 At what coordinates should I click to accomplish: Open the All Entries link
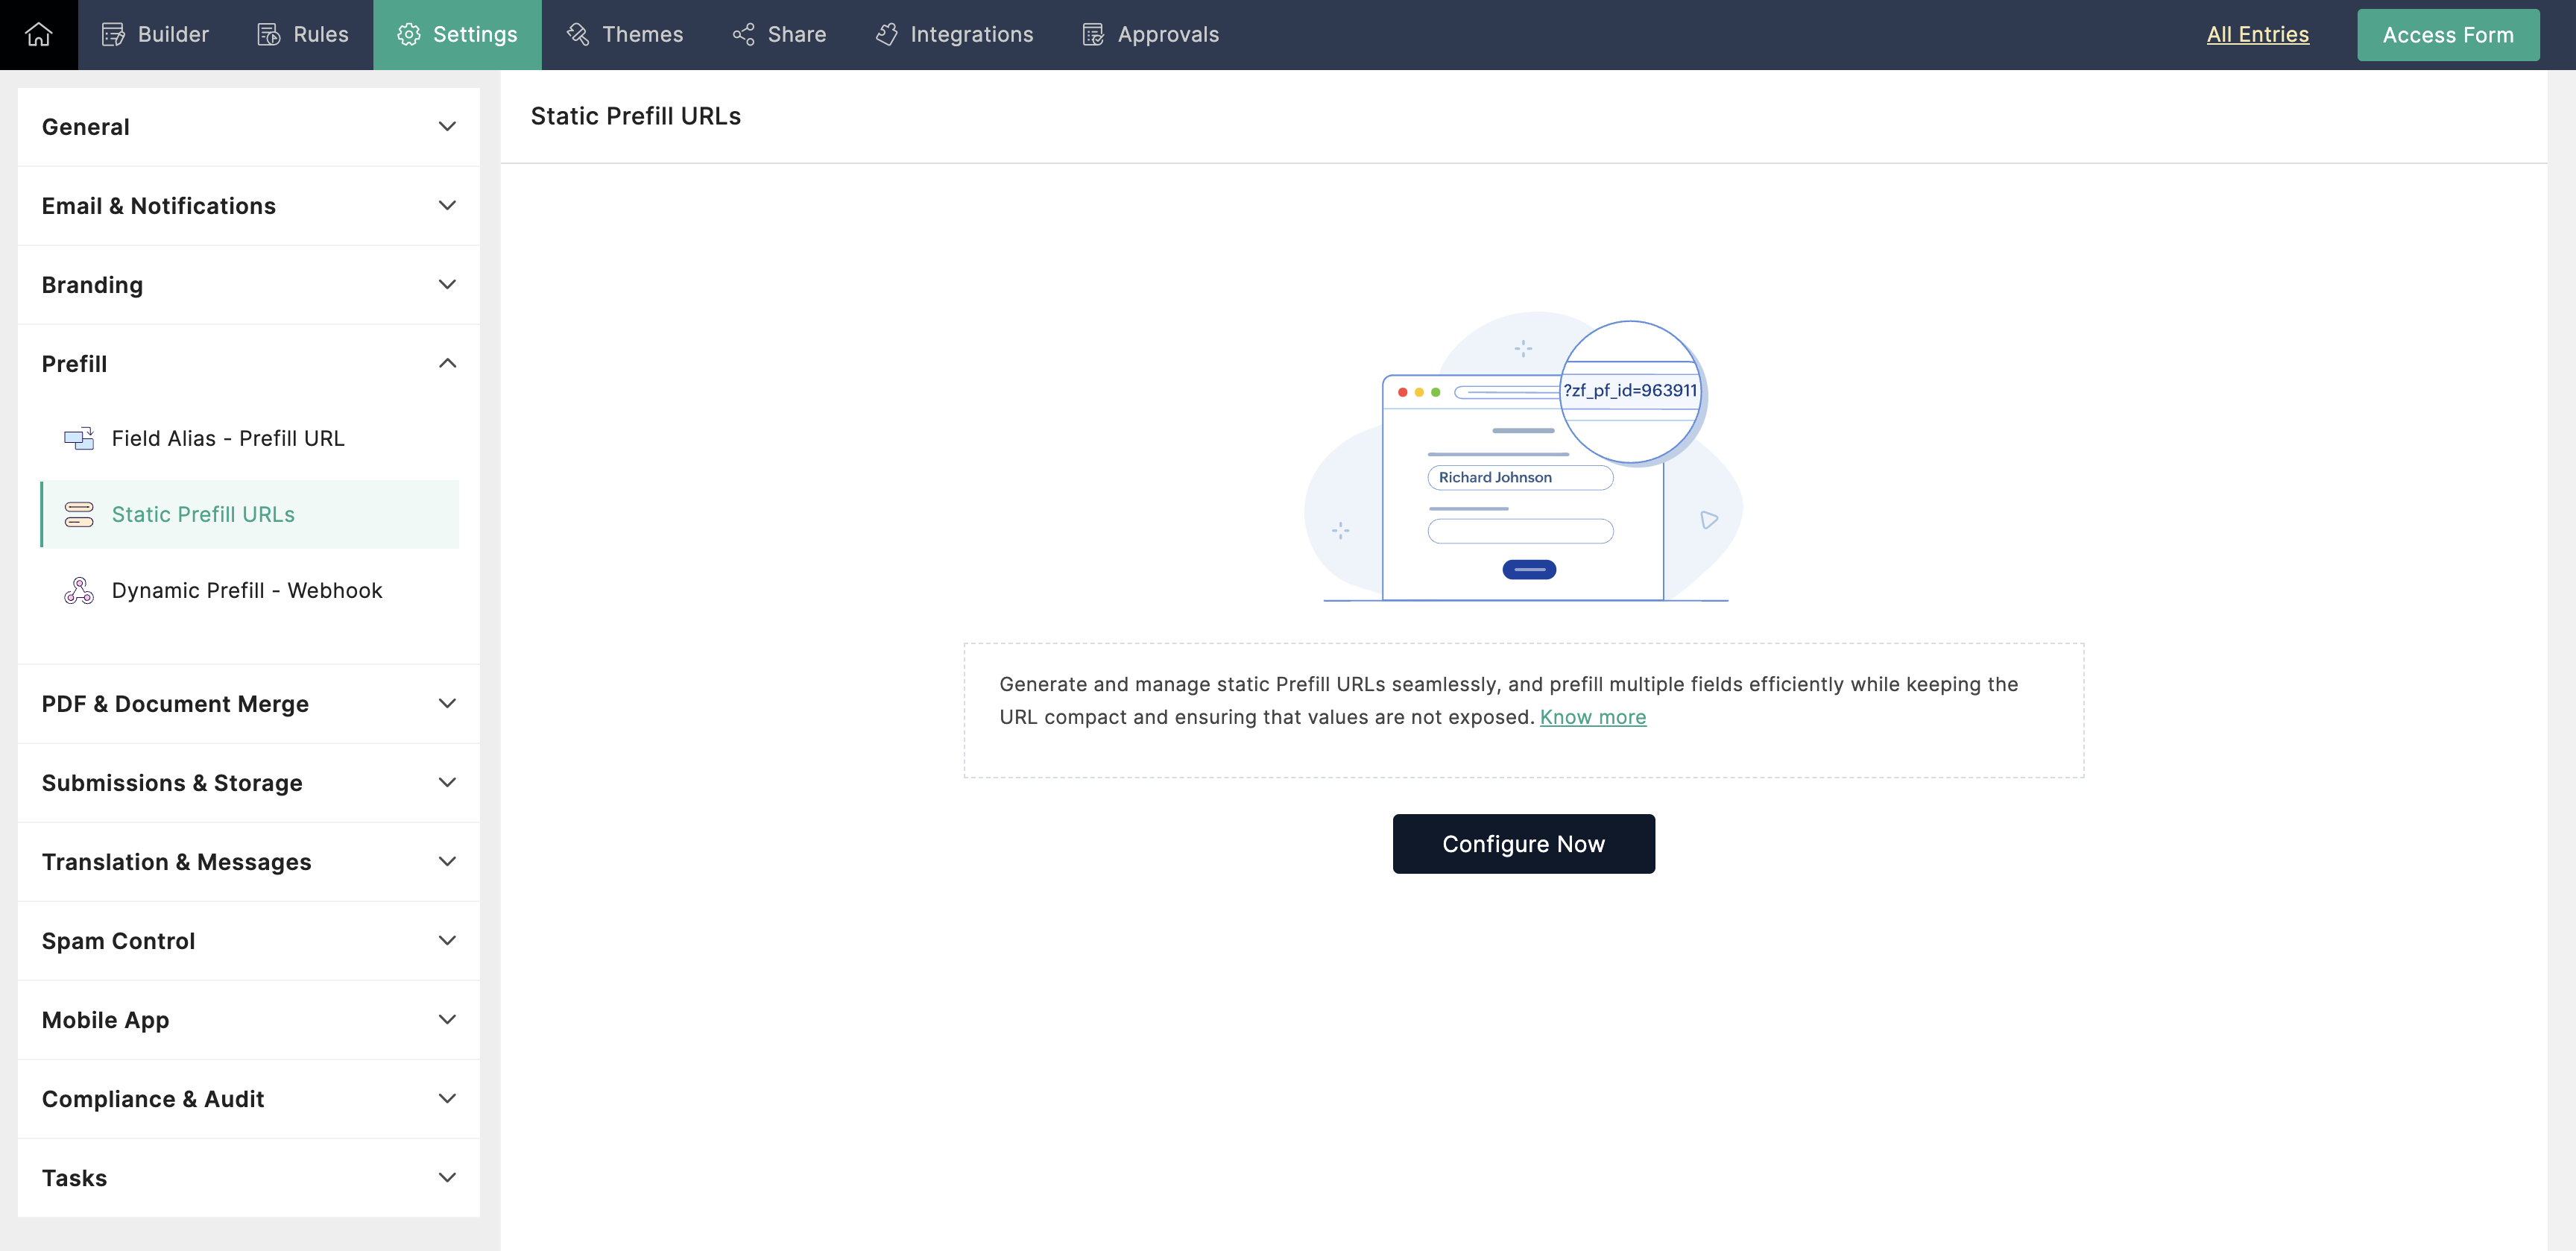click(x=2257, y=34)
